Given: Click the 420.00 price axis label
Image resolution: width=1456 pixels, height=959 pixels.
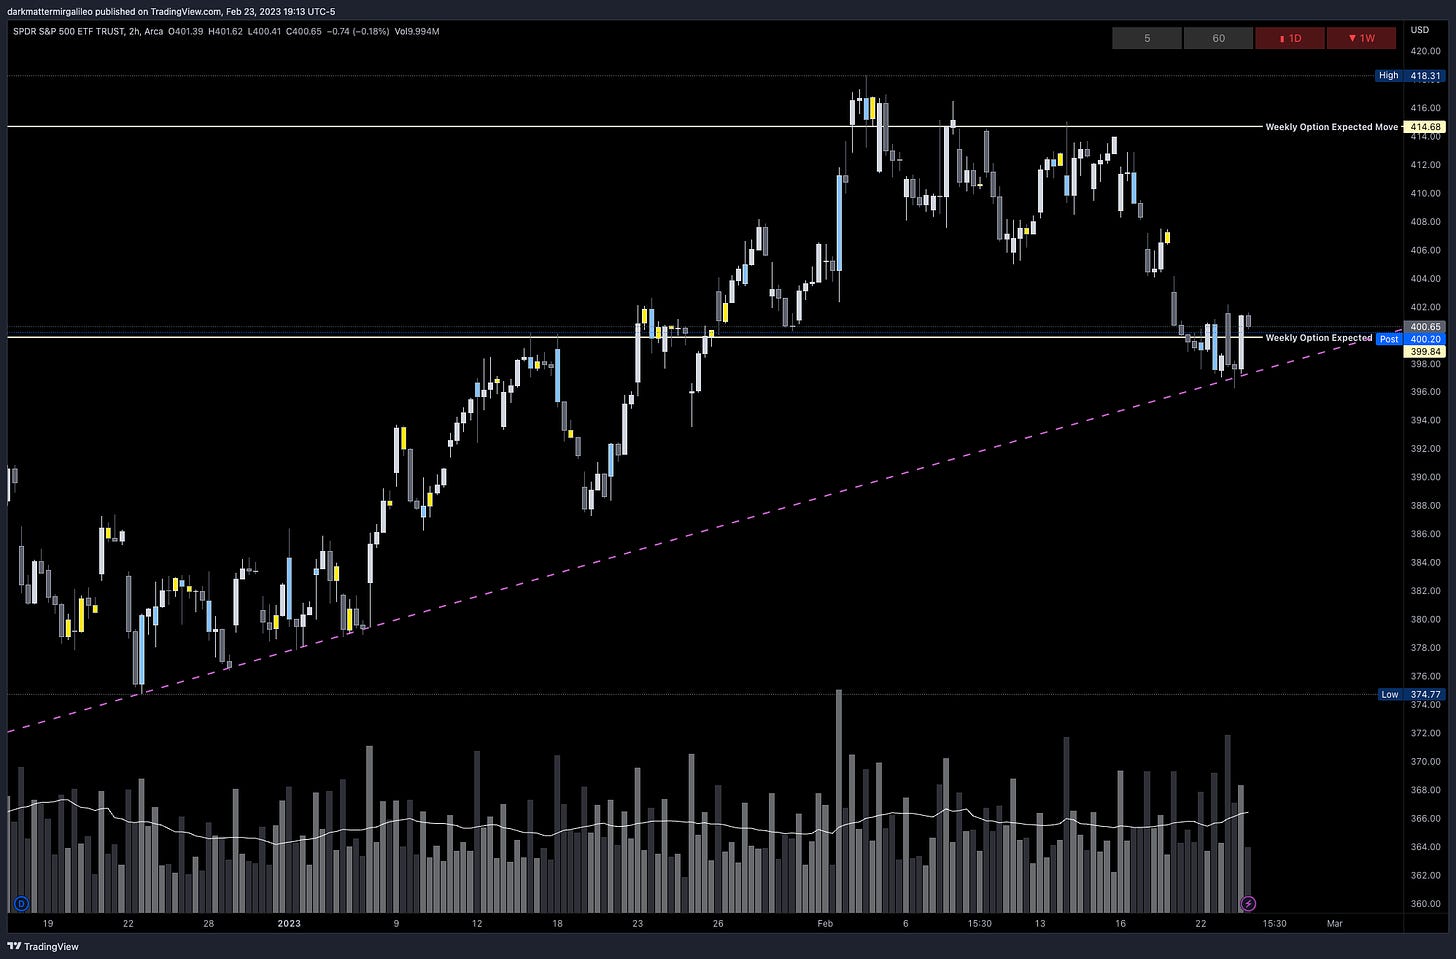Looking at the screenshot, I should coord(1425,51).
